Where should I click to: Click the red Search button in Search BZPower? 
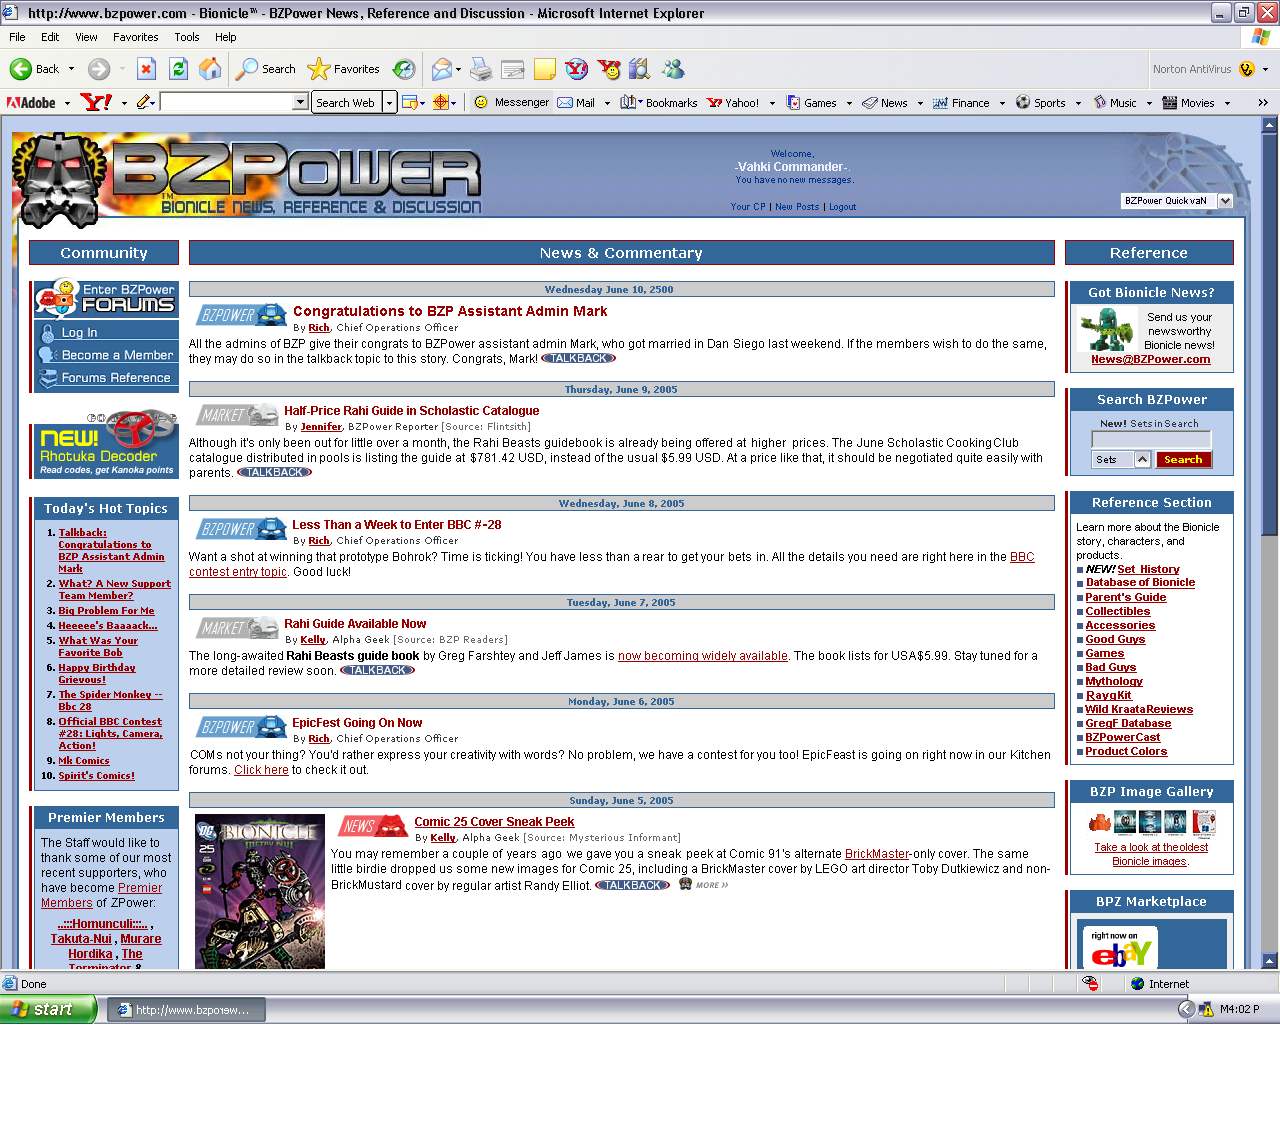point(1183,459)
